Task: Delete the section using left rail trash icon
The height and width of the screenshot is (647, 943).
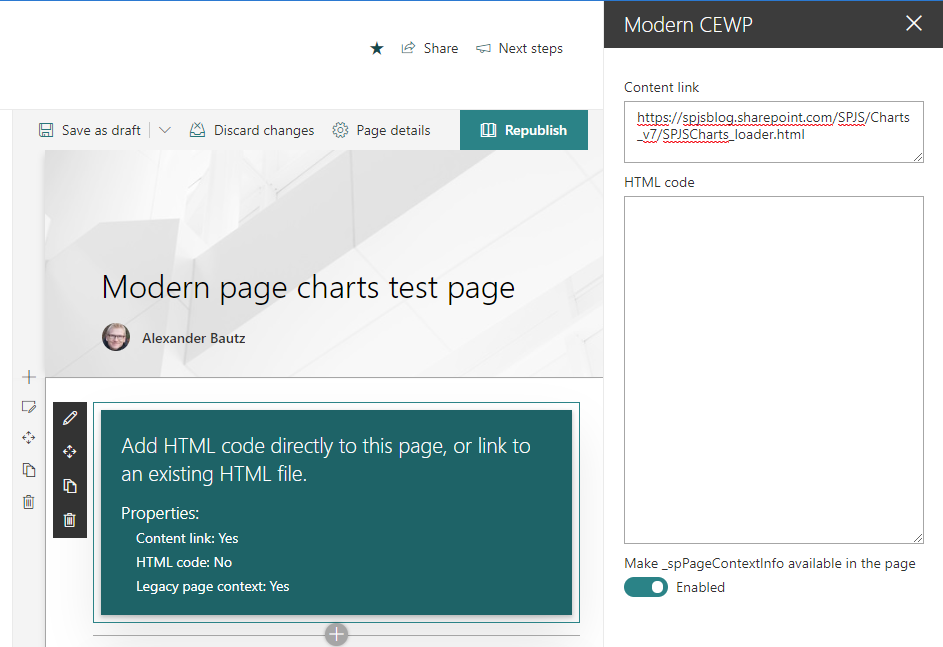Action: [29, 502]
